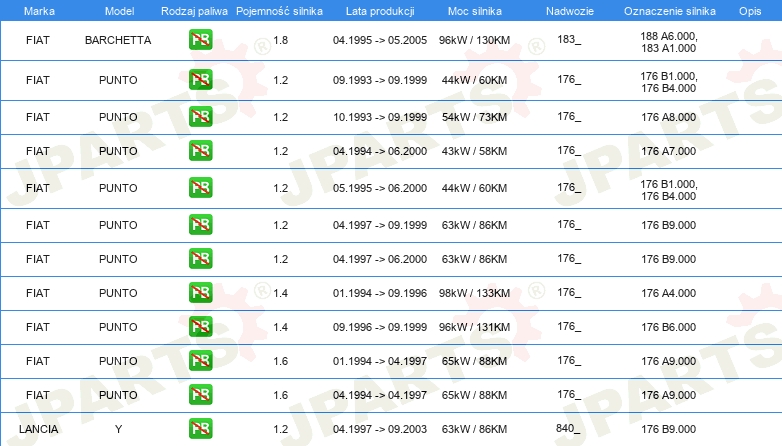Image resolution: width=782 pixels, height=446 pixels.
Task: Click the 840_ body code cell
Action: [568, 428]
